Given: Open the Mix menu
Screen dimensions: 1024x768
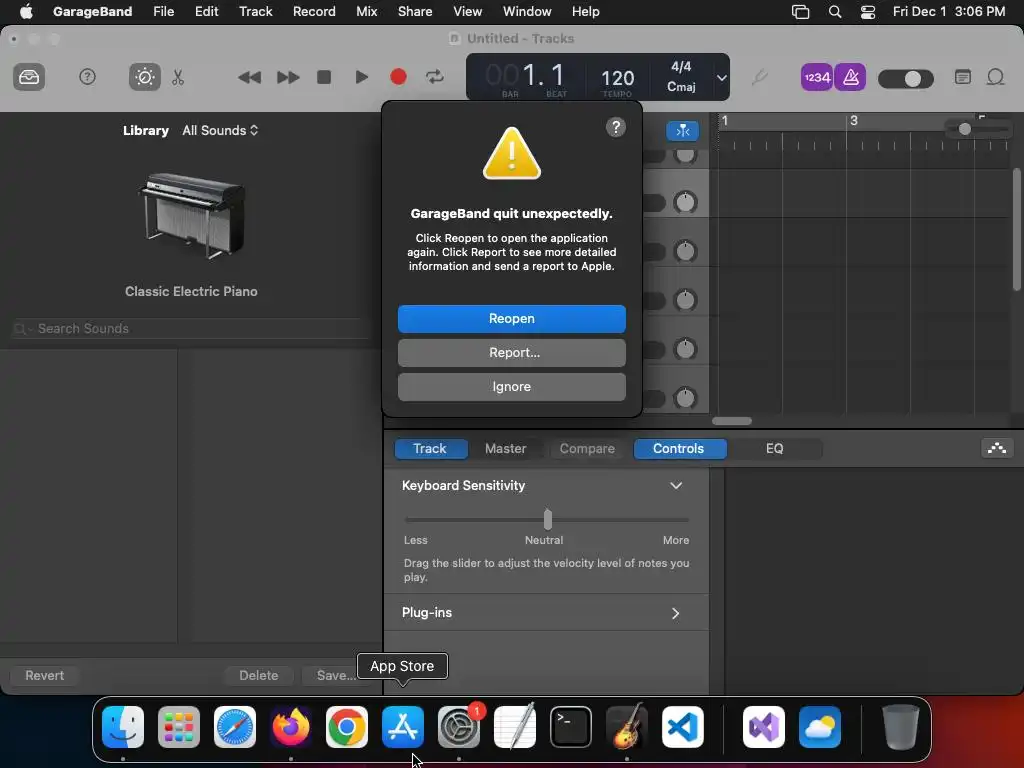Looking at the screenshot, I should pyautogui.click(x=366, y=12).
